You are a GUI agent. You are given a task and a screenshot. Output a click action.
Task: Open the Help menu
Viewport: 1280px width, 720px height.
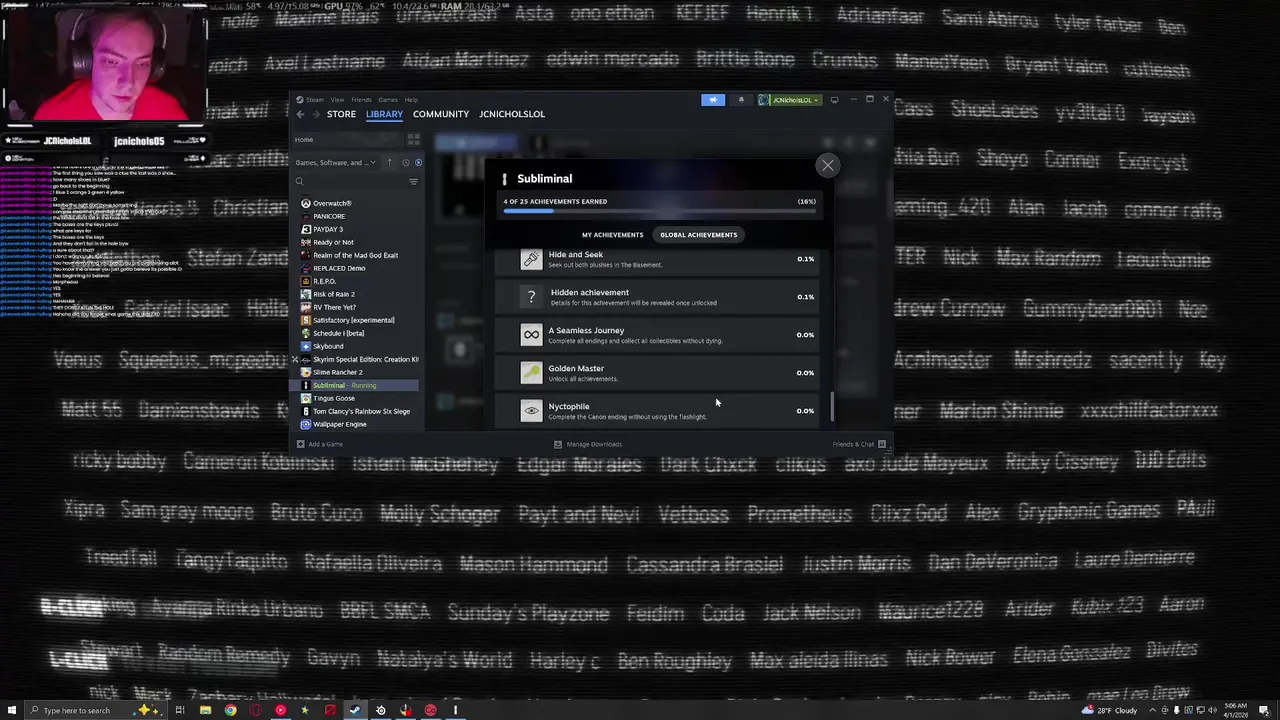pos(411,100)
